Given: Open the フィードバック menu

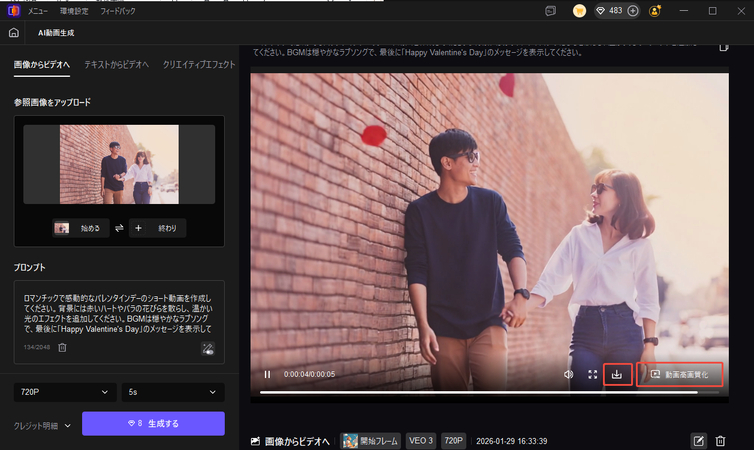Looking at the screenshot, I should pyautogui.click(x=118, y=11).
